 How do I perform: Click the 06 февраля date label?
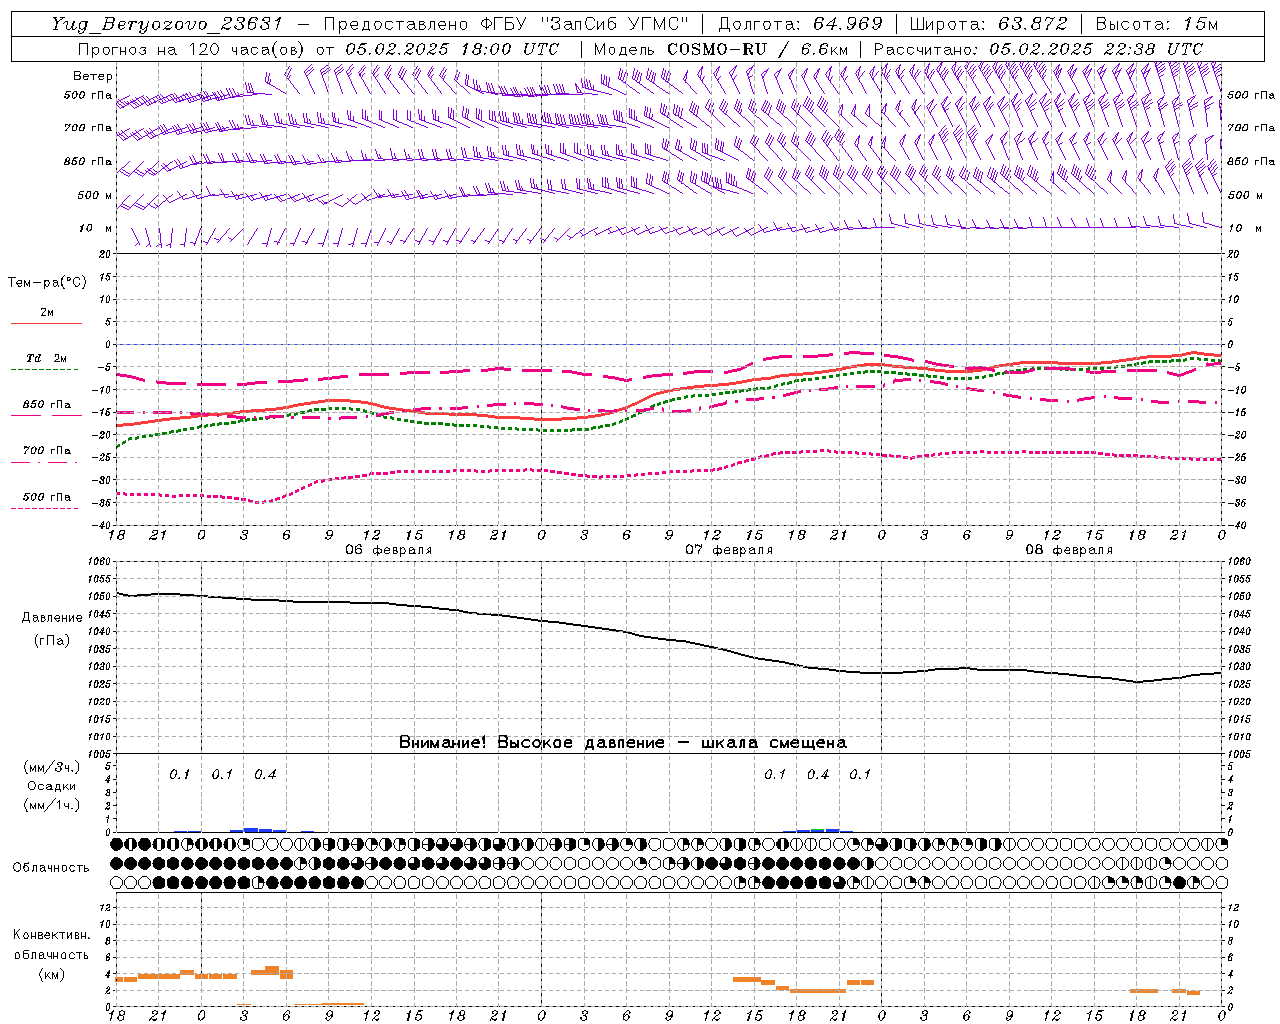pyautogui.click(x=389, y=550)
